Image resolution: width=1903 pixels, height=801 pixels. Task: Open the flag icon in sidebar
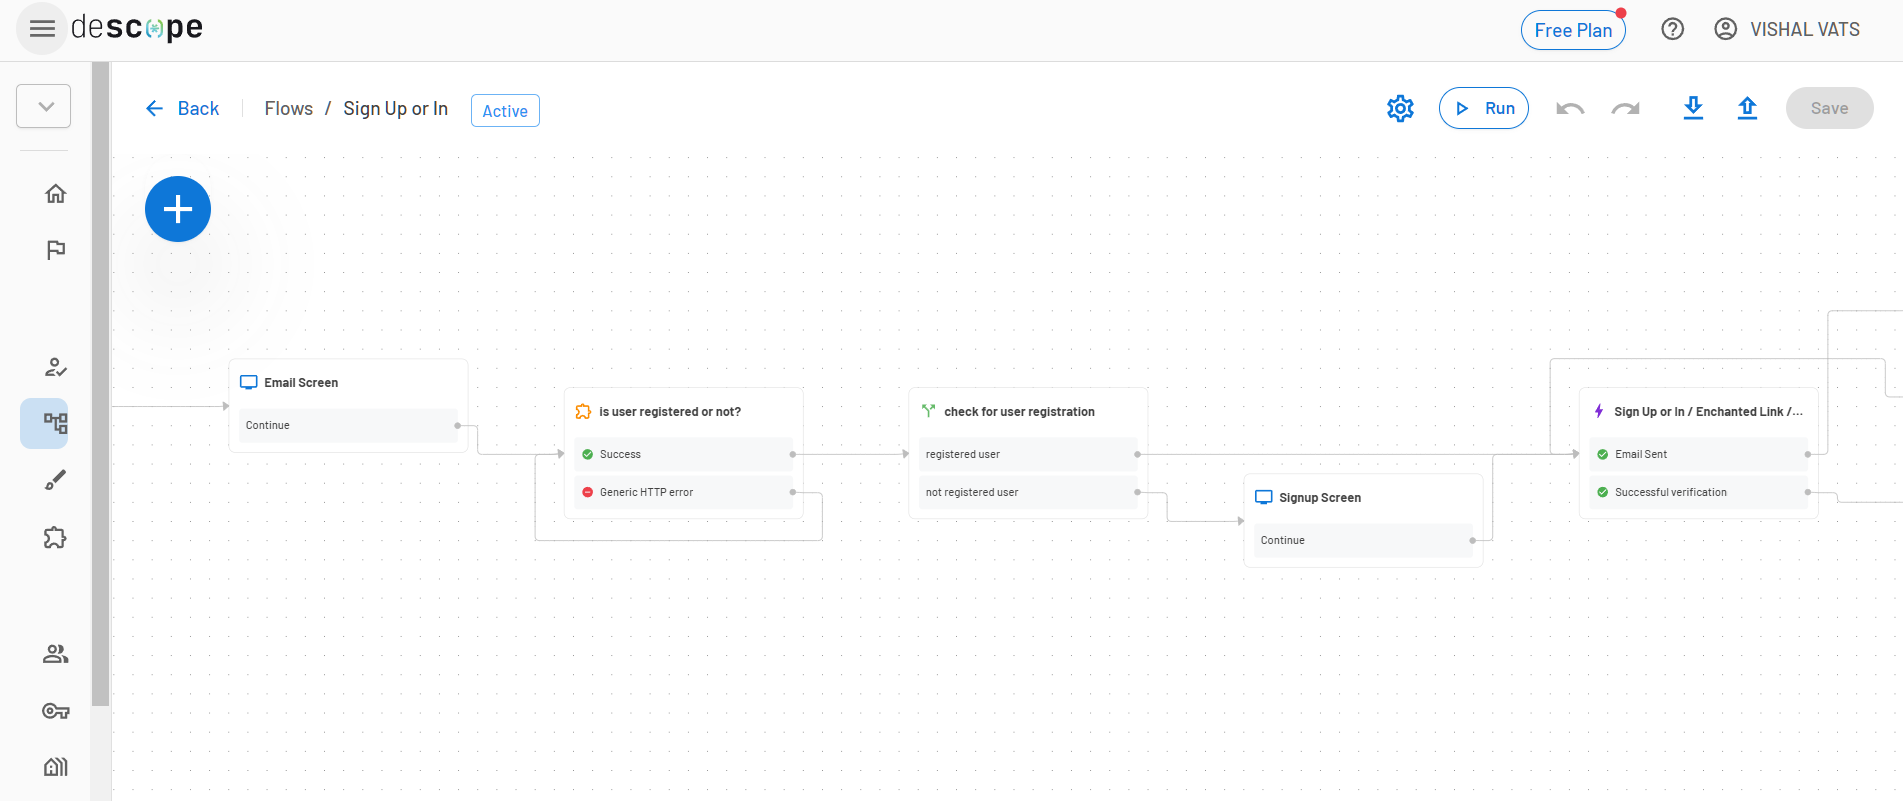click(x=56, y=249)
